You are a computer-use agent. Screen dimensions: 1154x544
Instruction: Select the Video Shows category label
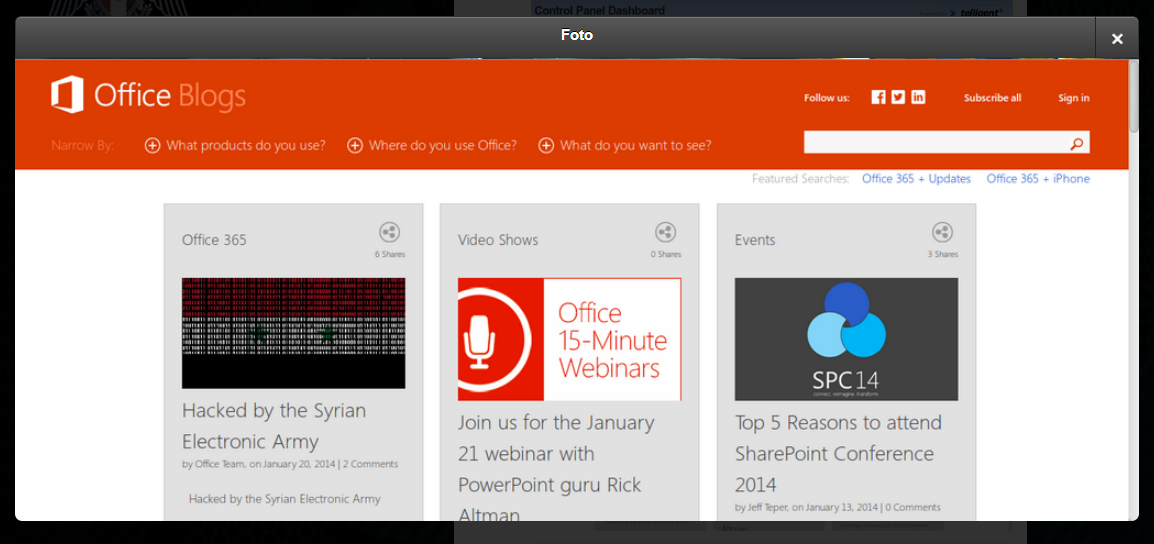[x=498, y=240]
